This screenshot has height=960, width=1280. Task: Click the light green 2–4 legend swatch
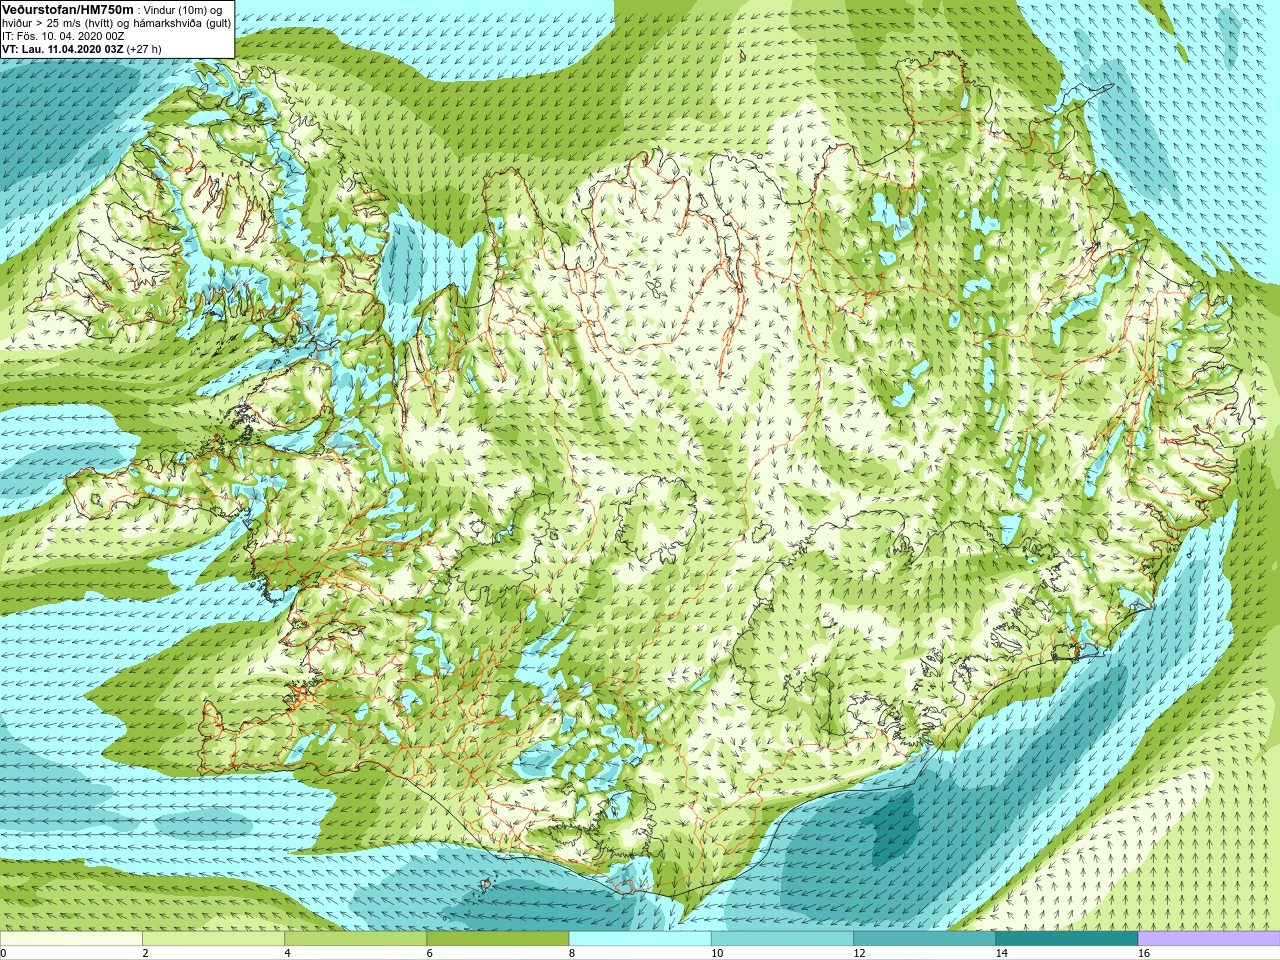click(213, 939)
